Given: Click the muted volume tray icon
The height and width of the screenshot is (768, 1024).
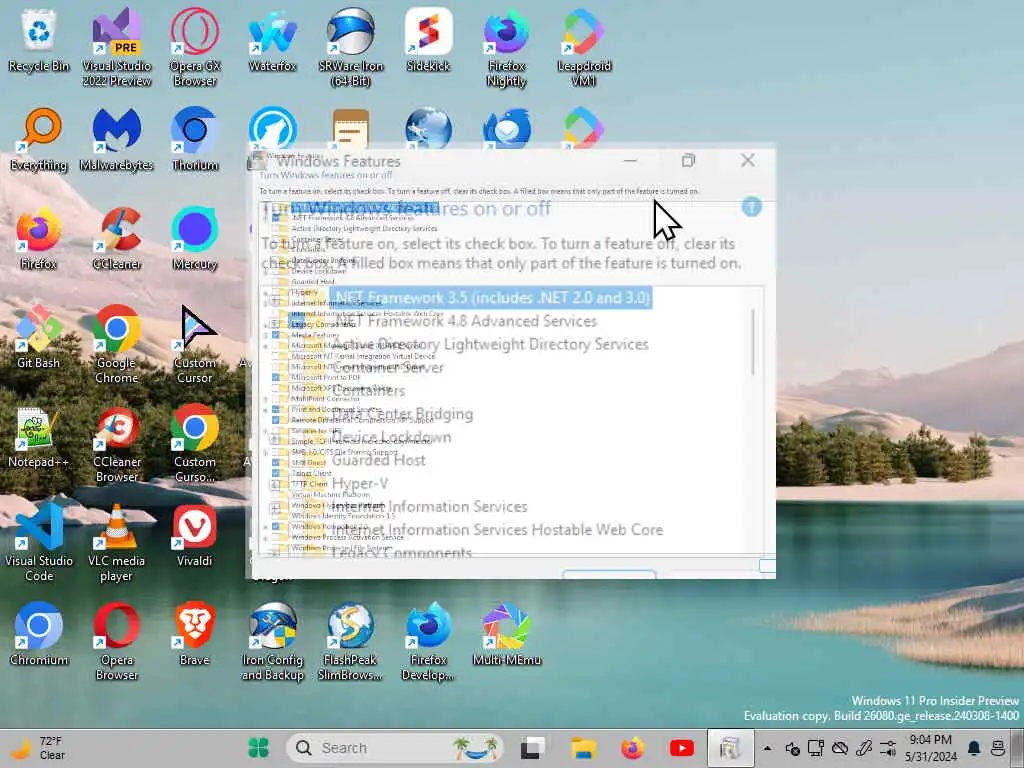Looking at the screenshot, I should (x=793, y=748).
